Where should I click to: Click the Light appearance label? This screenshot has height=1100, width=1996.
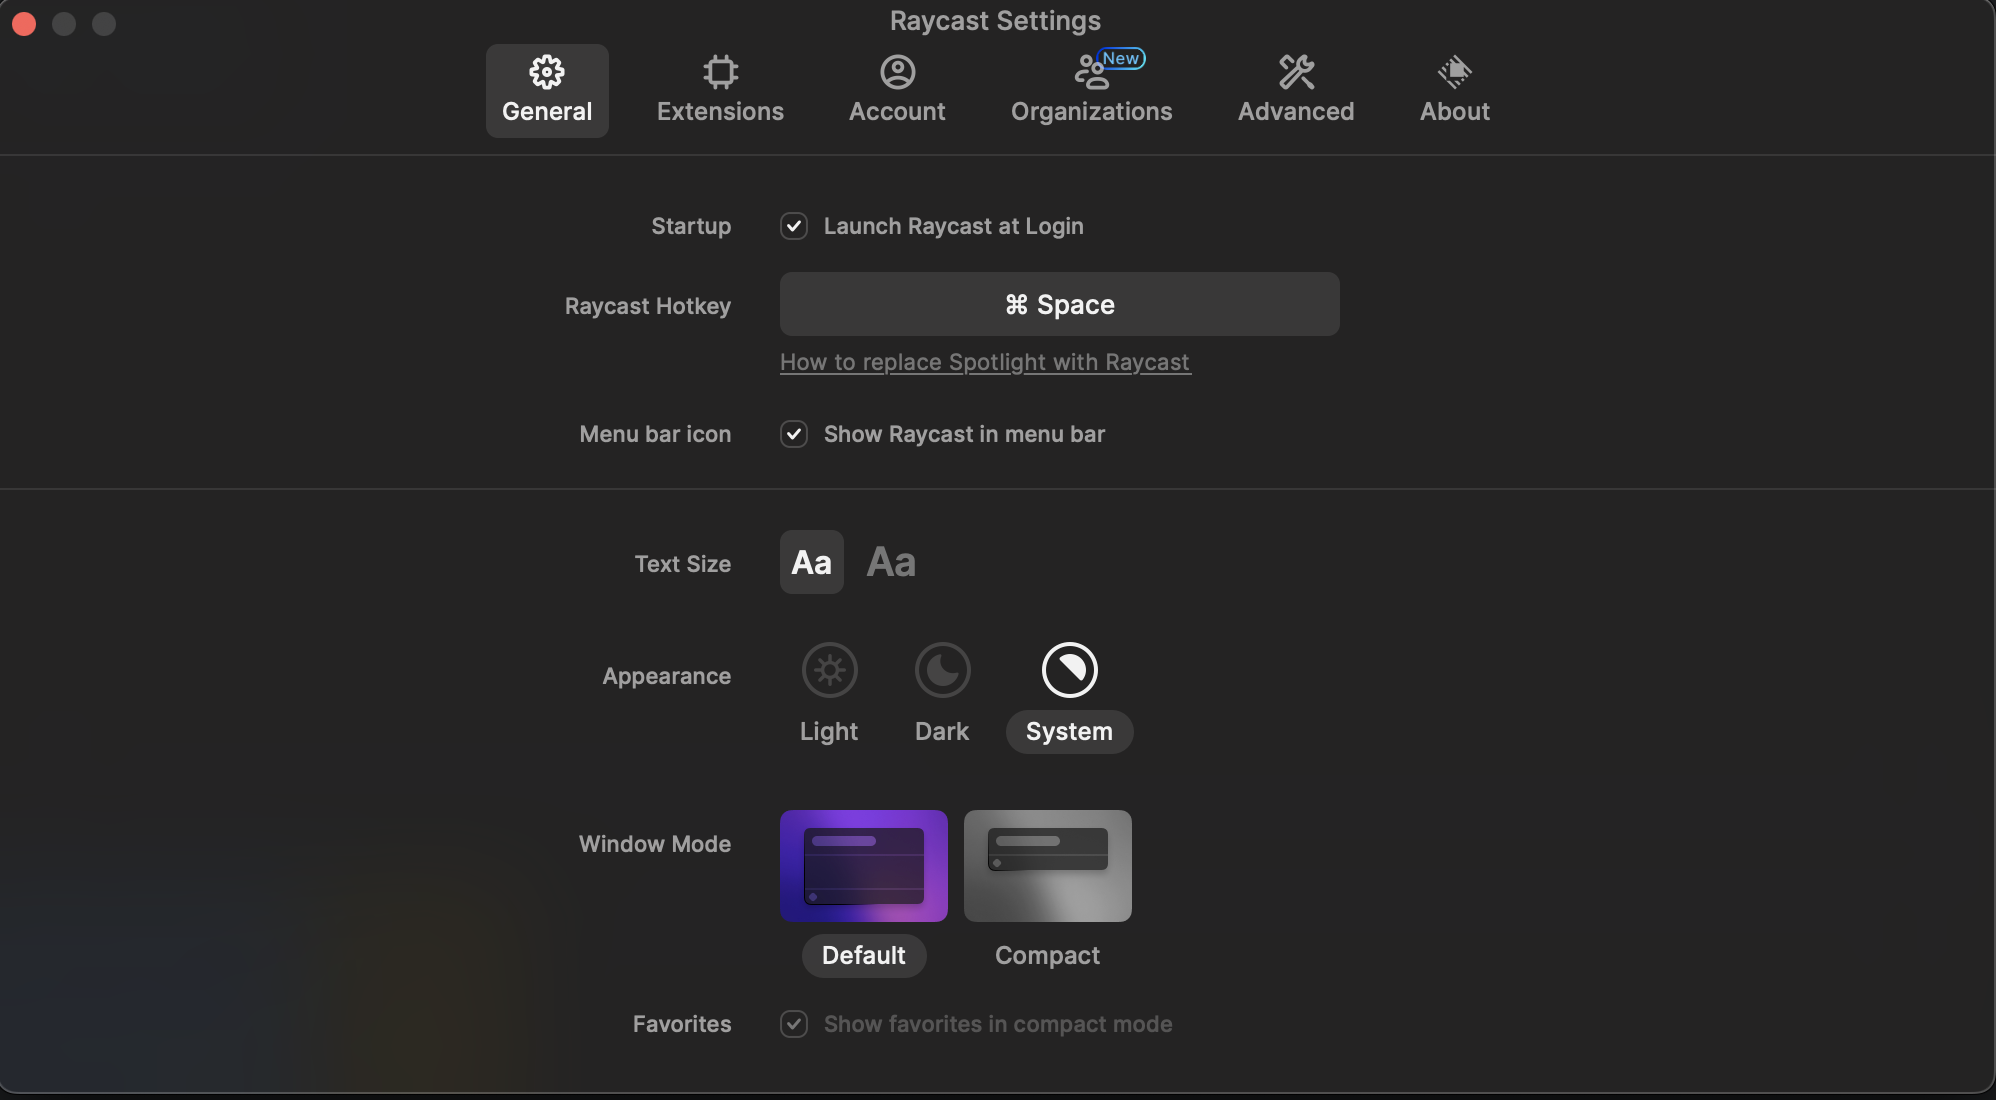(x=829, y=732)
